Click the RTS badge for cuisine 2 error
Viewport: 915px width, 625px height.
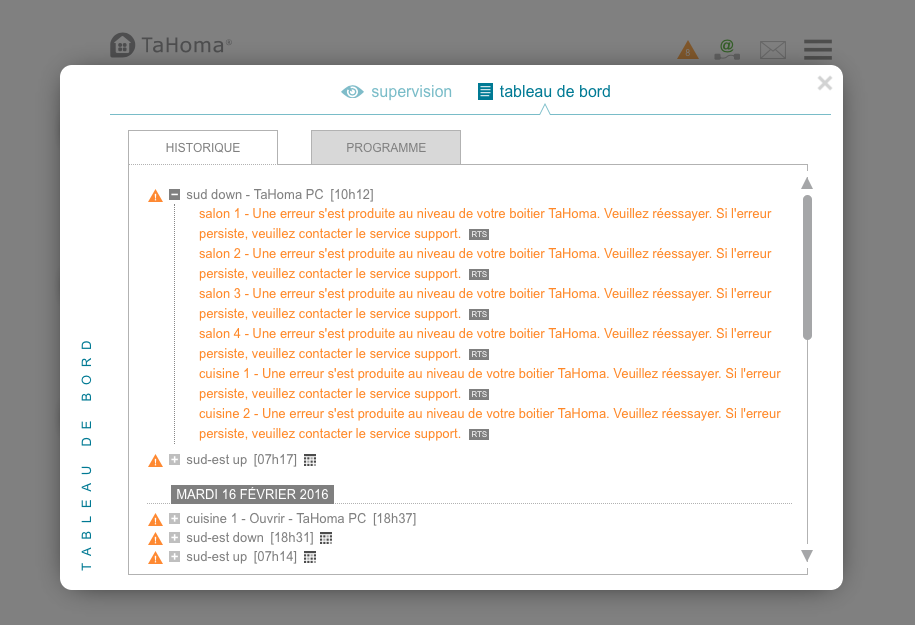479,434
